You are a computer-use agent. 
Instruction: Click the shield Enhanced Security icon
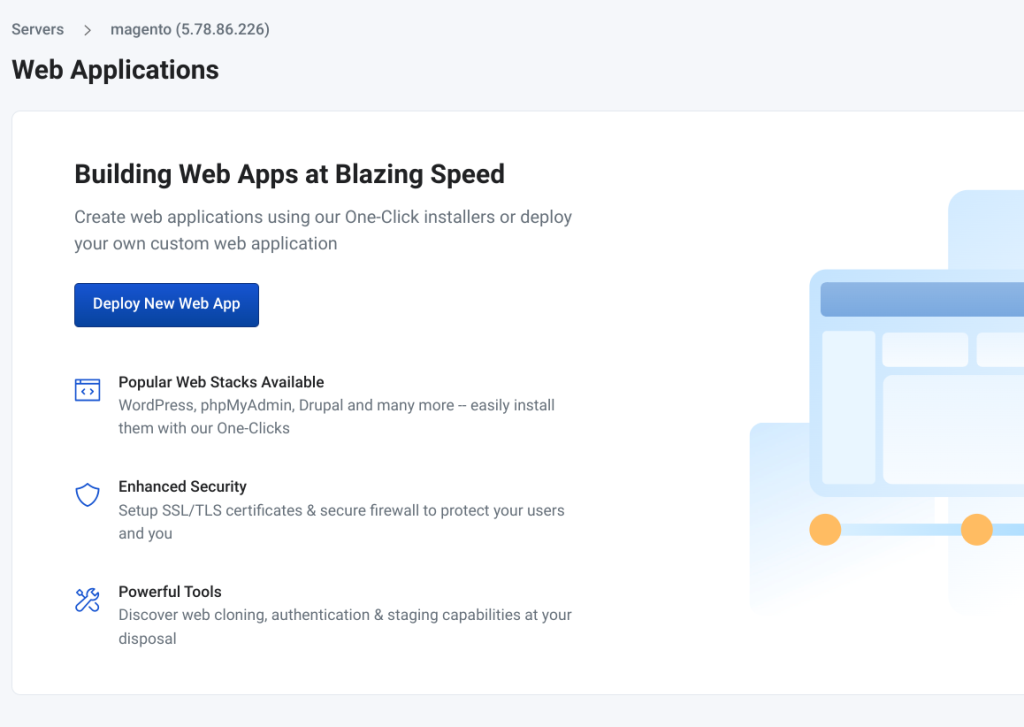coord(88,495)
